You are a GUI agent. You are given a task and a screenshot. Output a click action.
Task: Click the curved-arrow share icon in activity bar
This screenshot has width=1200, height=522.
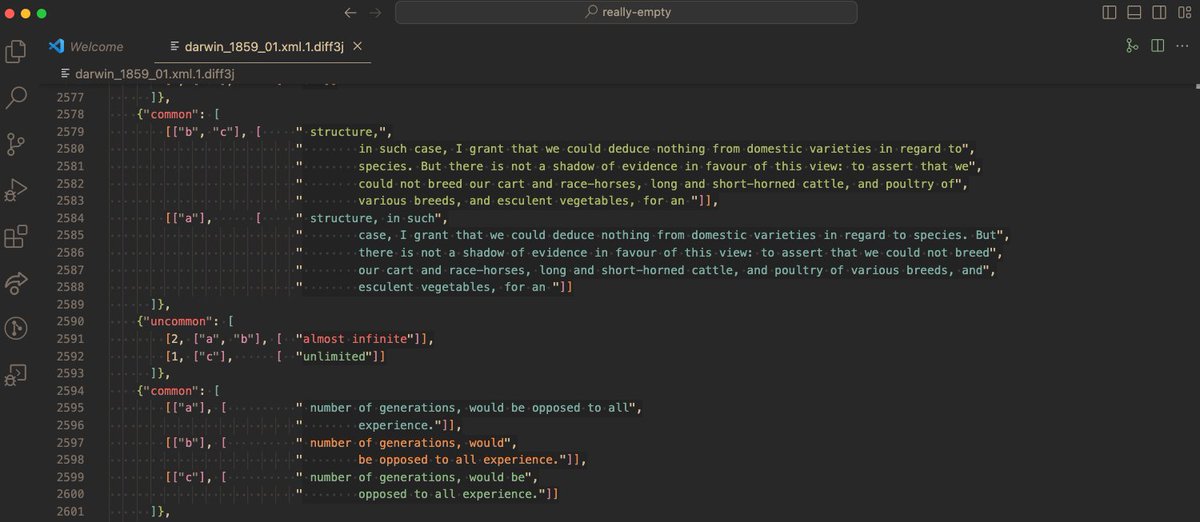(16, 283)
